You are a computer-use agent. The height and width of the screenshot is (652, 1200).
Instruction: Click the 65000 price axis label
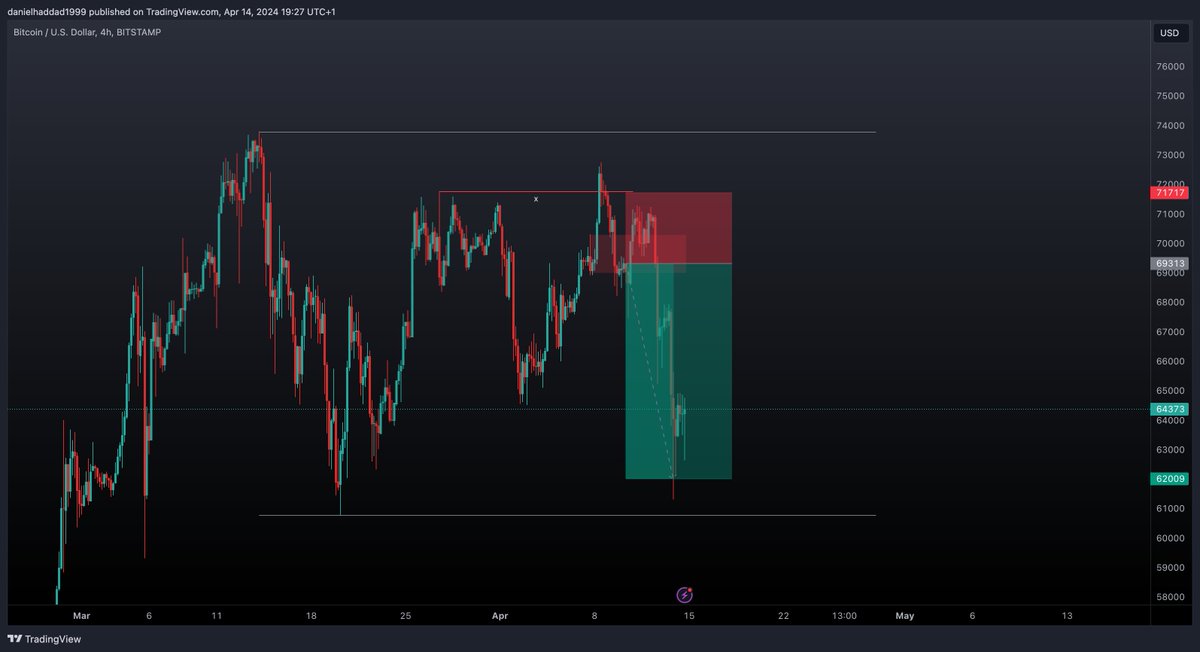tap(1171, 391)
